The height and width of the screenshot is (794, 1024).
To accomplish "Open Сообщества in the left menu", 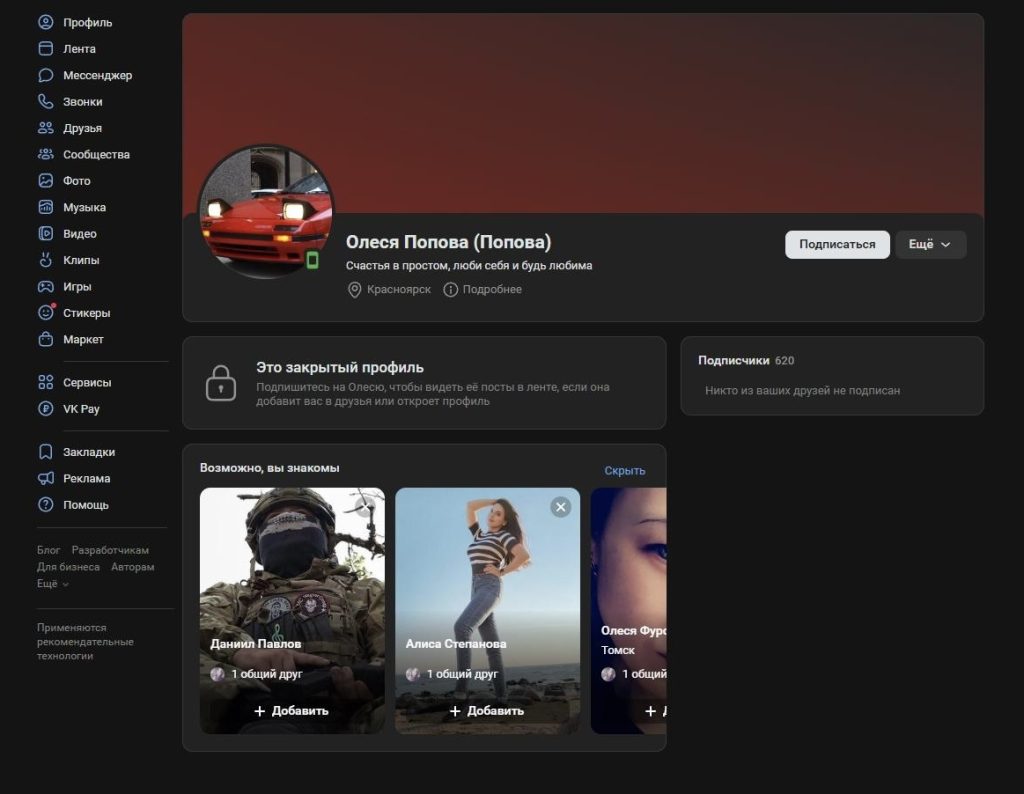I will (x=96, y=155).
